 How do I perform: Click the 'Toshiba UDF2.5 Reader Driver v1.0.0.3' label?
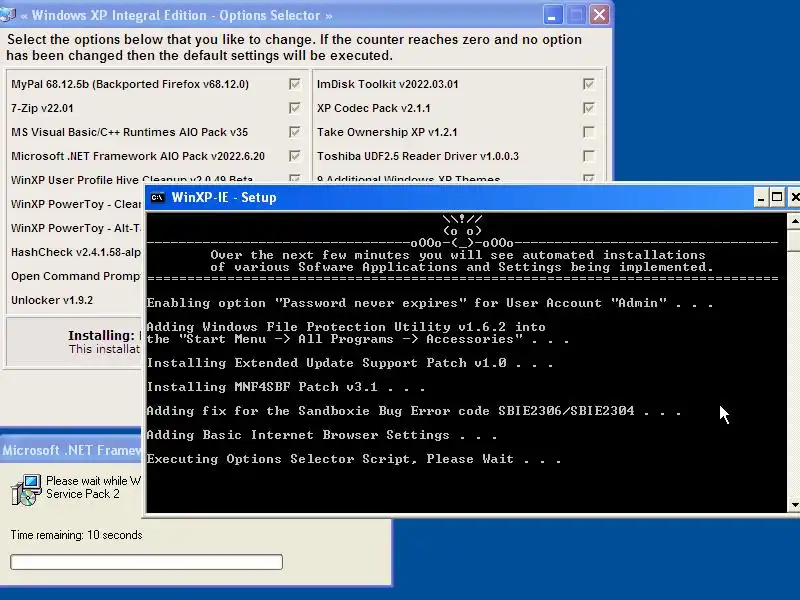pyautogui.click(x=418, y=156)
